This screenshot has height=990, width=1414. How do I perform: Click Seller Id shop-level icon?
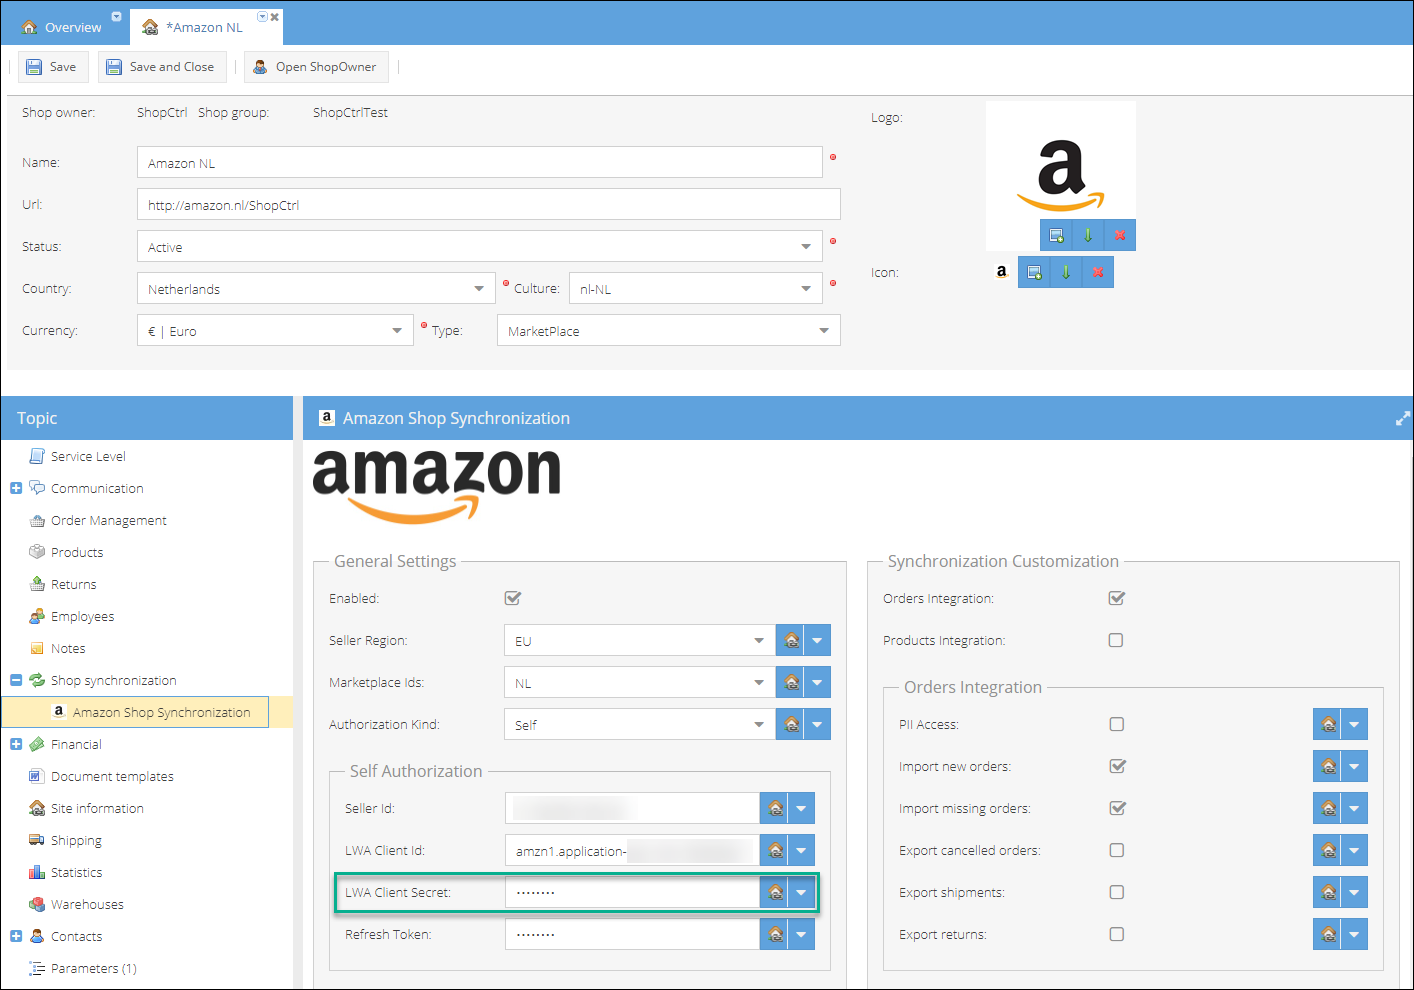coord(775,808)
